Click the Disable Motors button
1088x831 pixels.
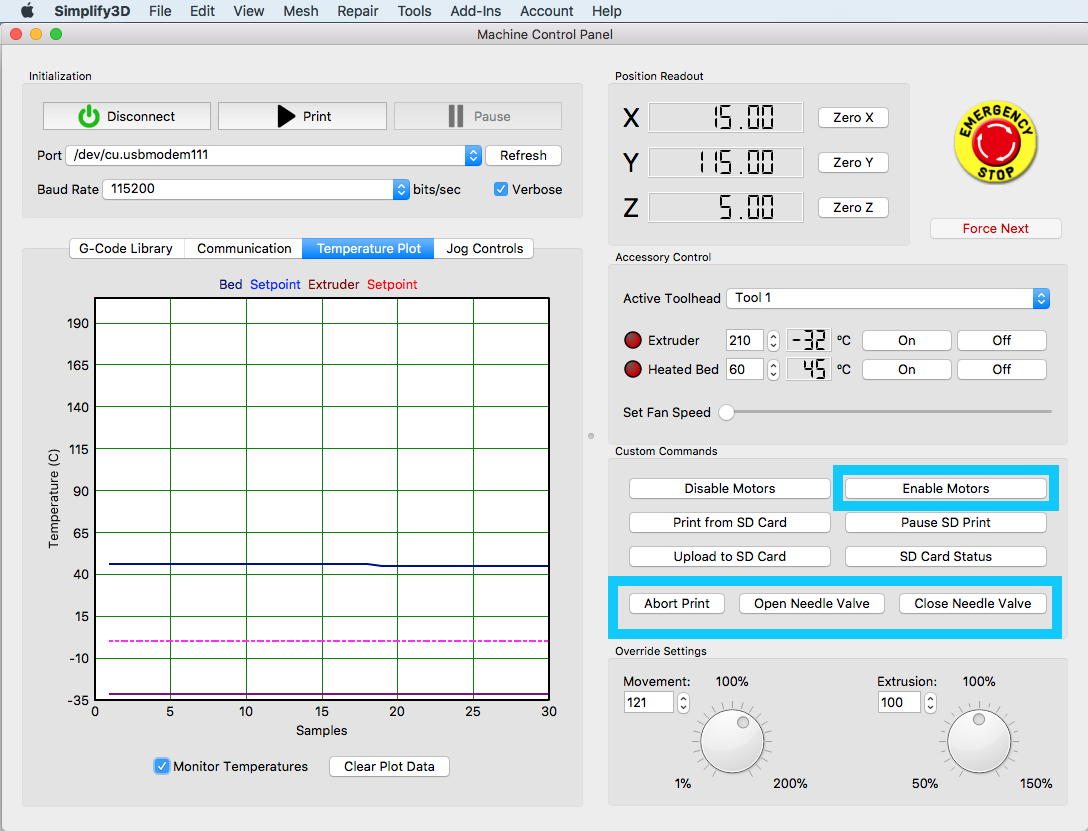[x=729, y=488]
